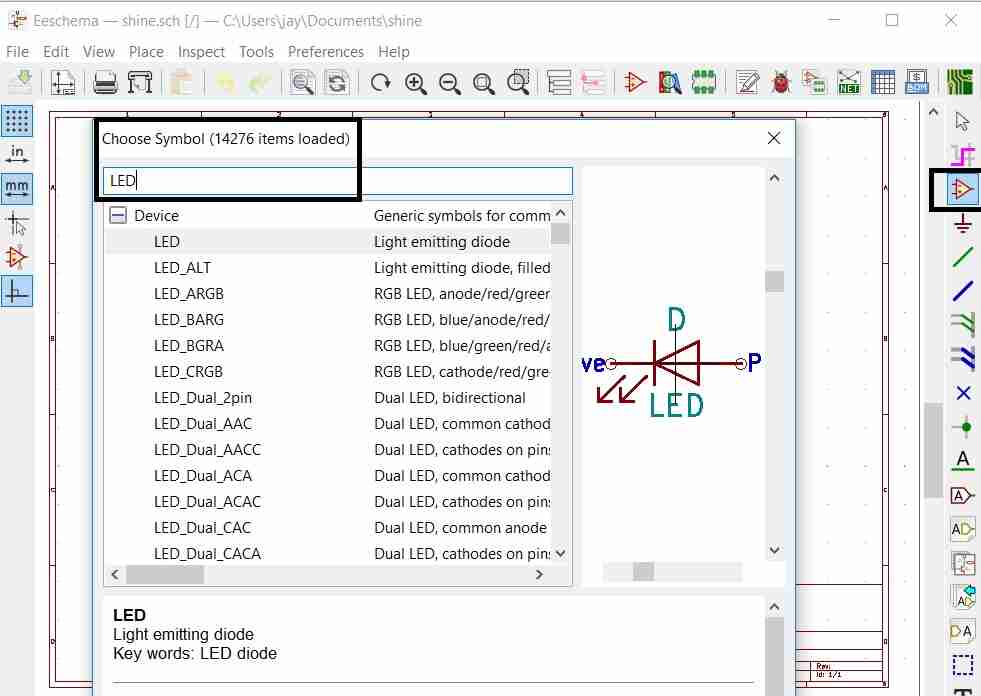The height and width of the screenshot is (696, 981).
Task: Select the arrow cursor tool
Action: click(x=963, y=121)
